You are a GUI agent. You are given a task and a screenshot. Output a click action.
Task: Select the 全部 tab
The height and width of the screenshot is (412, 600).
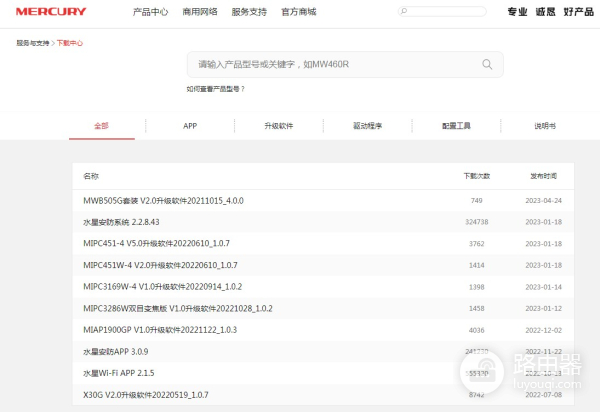point(102,126)
